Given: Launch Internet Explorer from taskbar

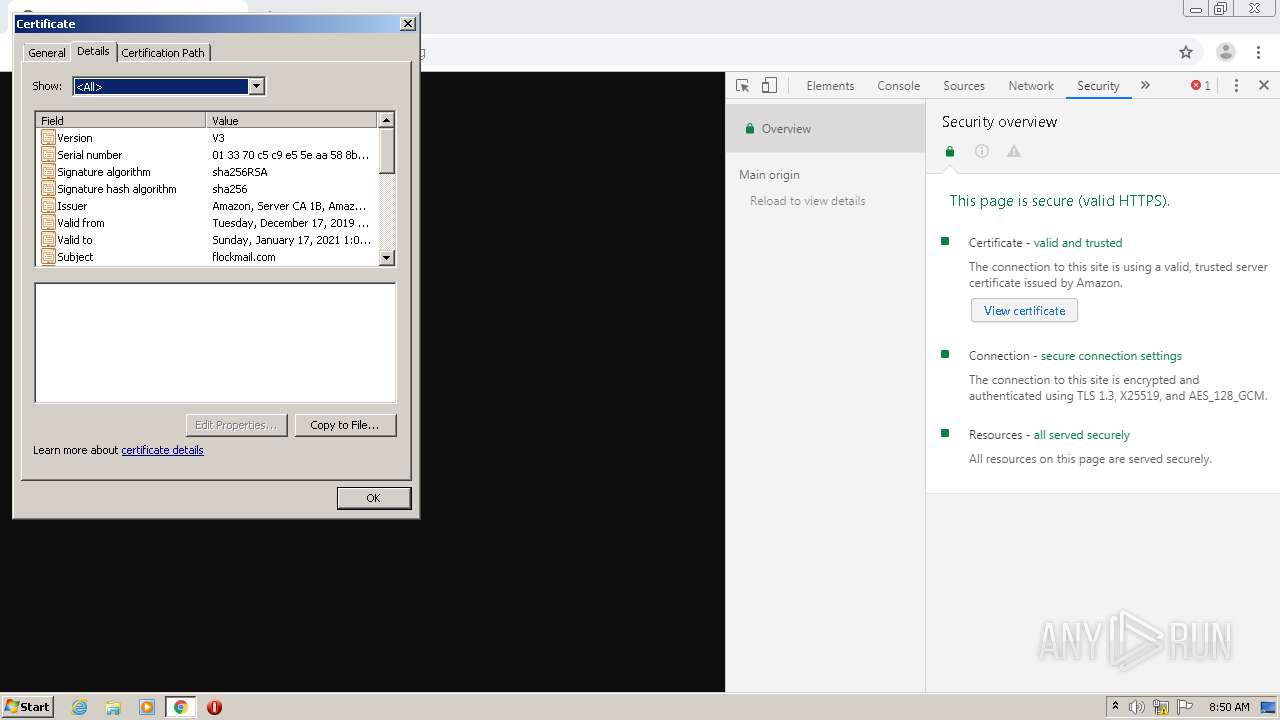Looking at the screenshot, I should (x=80, y=707).
